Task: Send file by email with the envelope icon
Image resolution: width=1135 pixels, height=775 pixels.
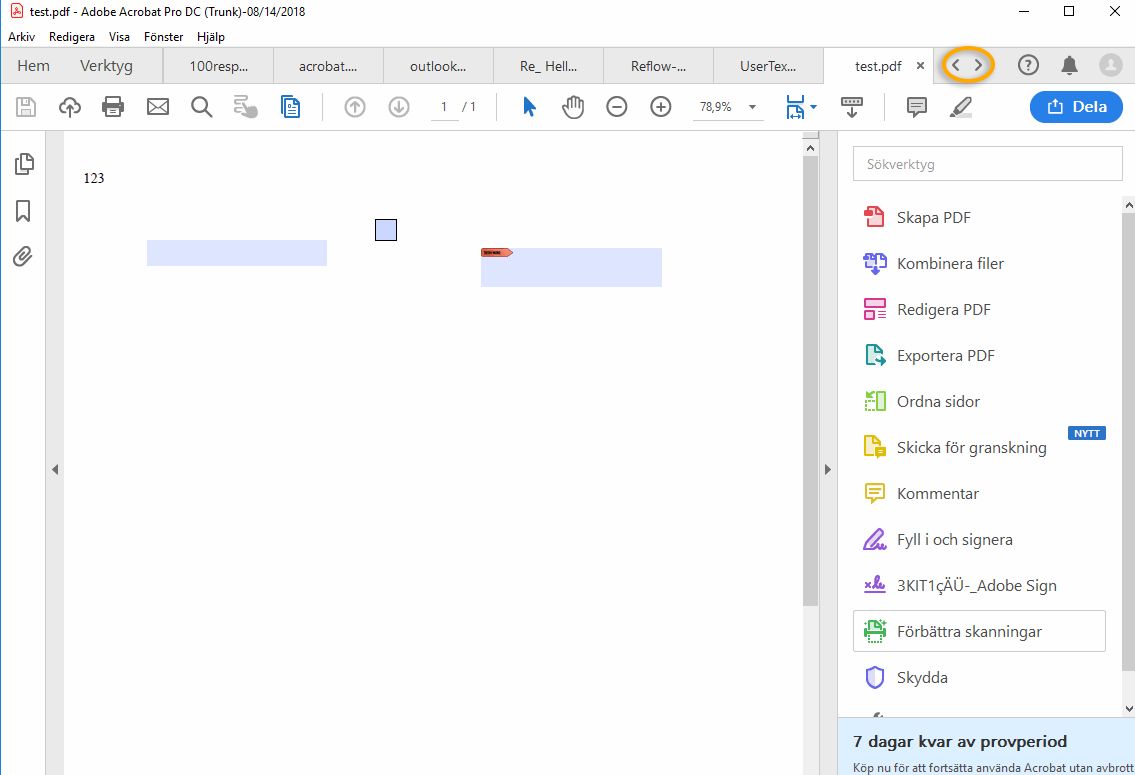Action: click(x=158, y=107)
